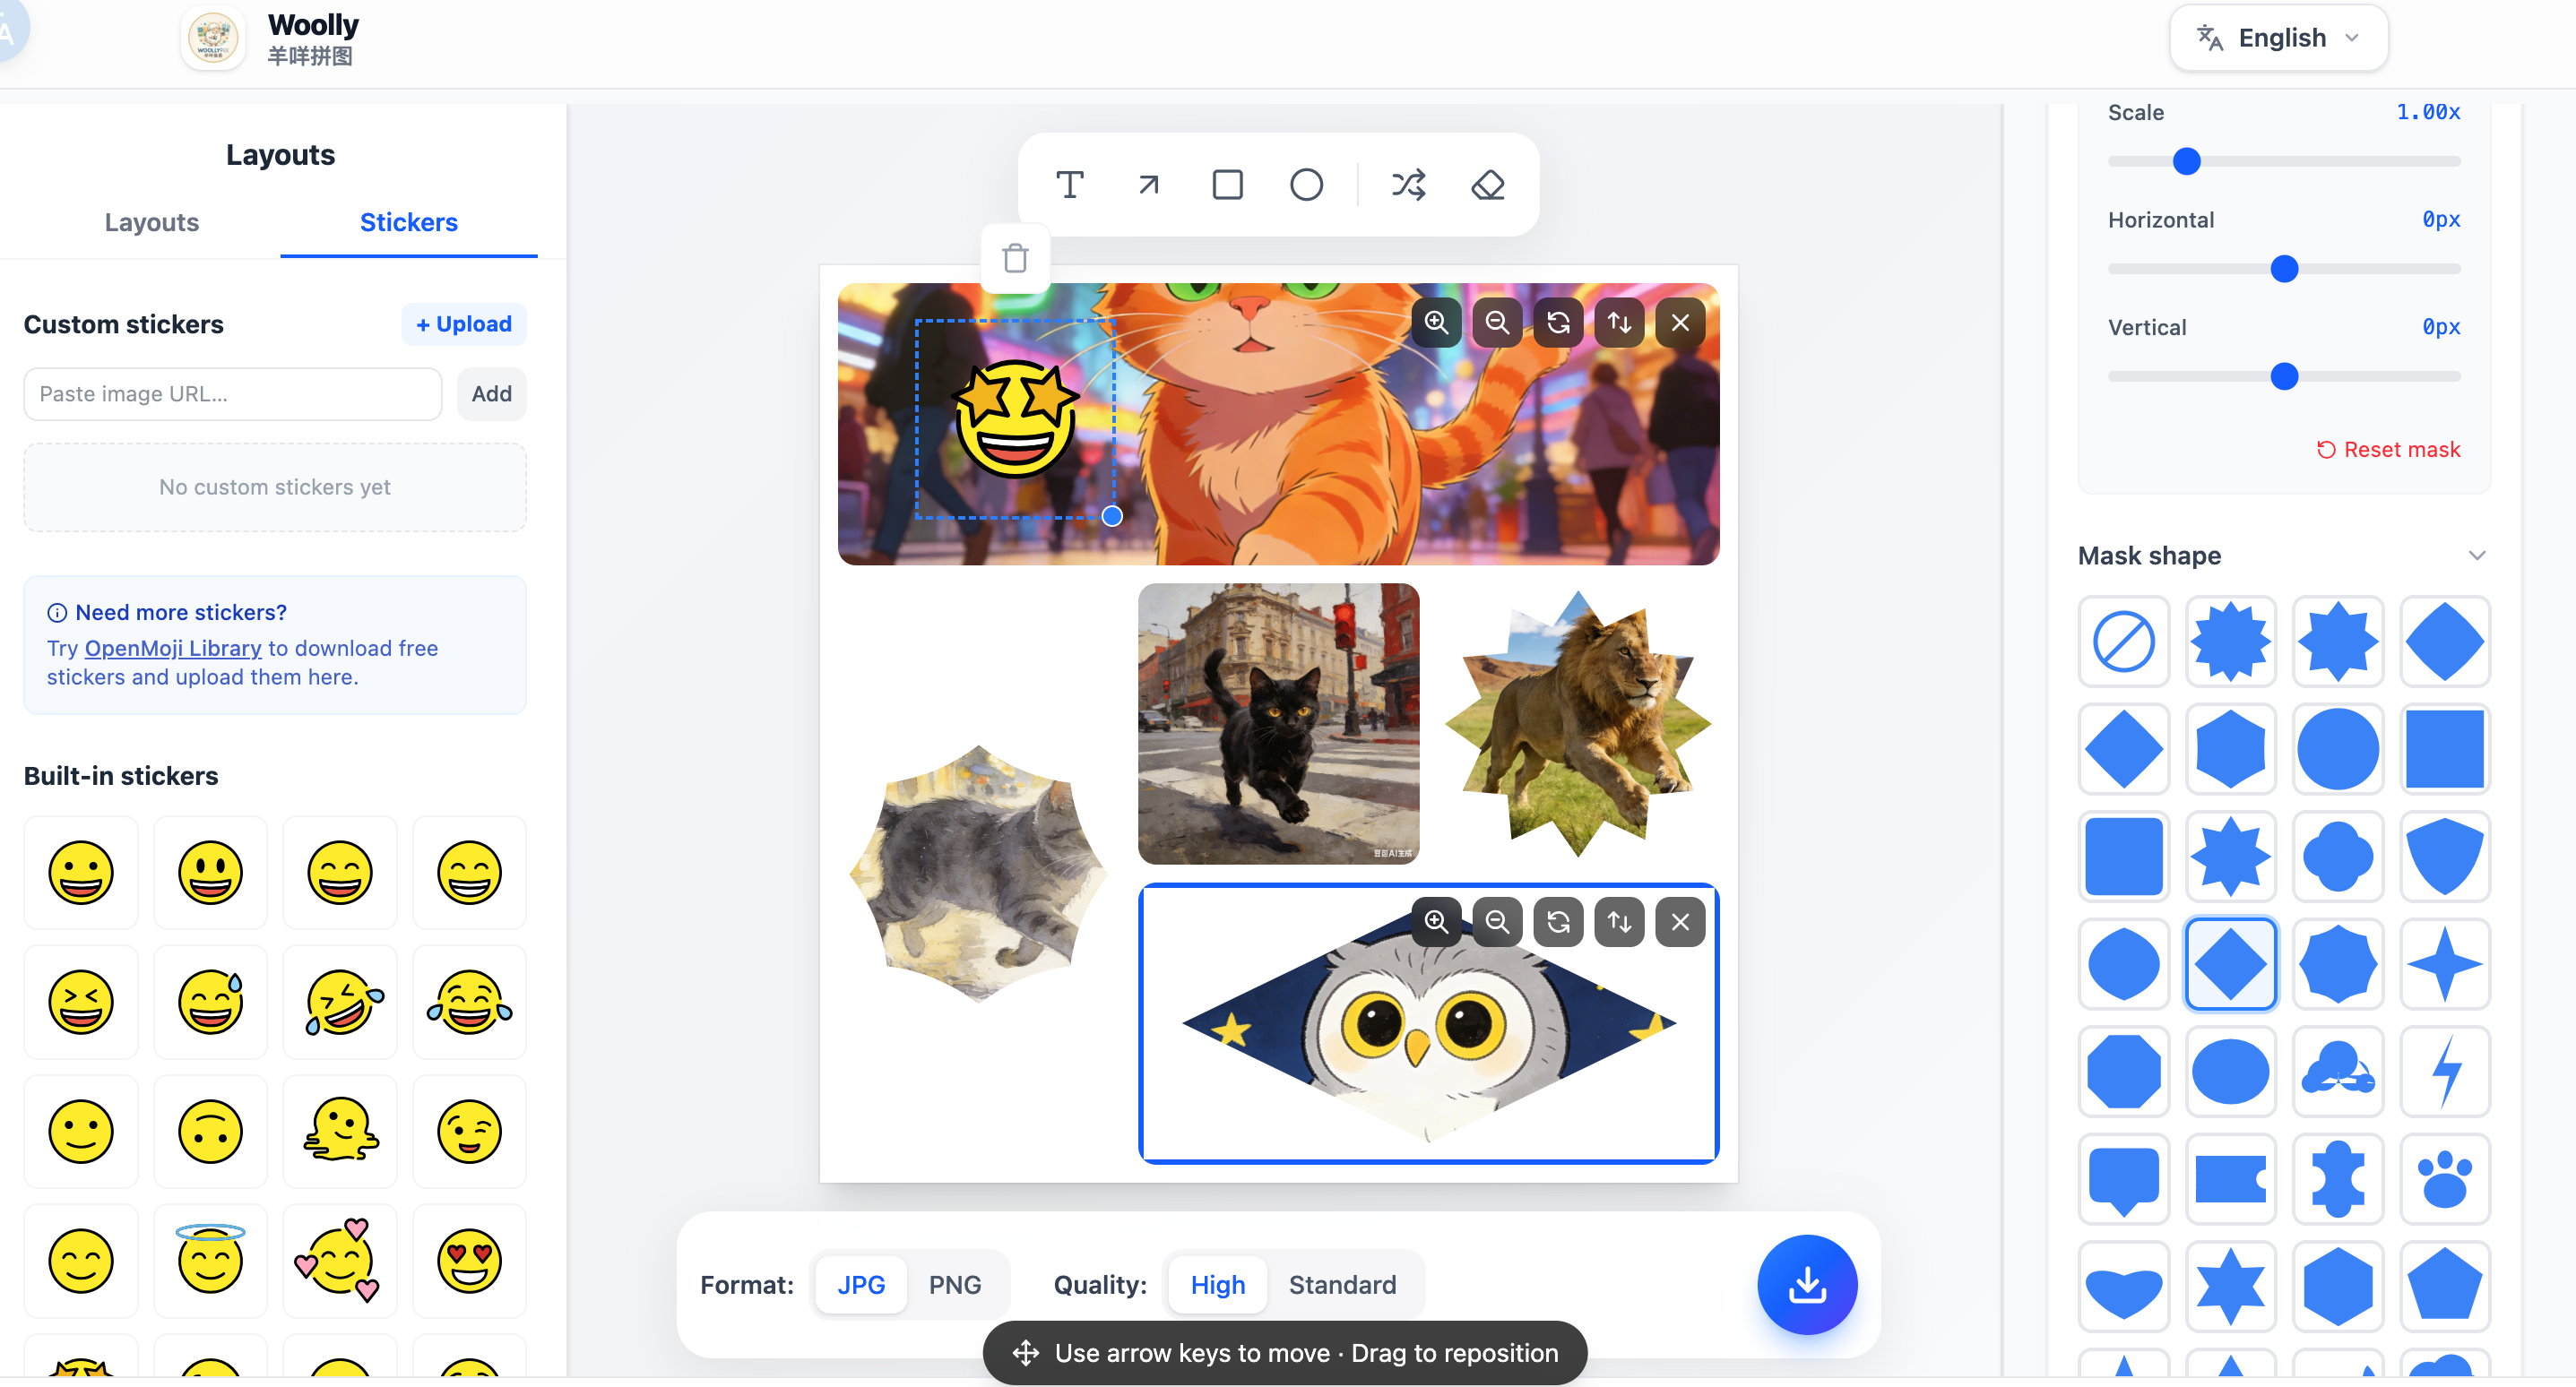Add the heart-eyes face sticker
Viewport: 2576px width, 1387px height.
(469, 1260)
